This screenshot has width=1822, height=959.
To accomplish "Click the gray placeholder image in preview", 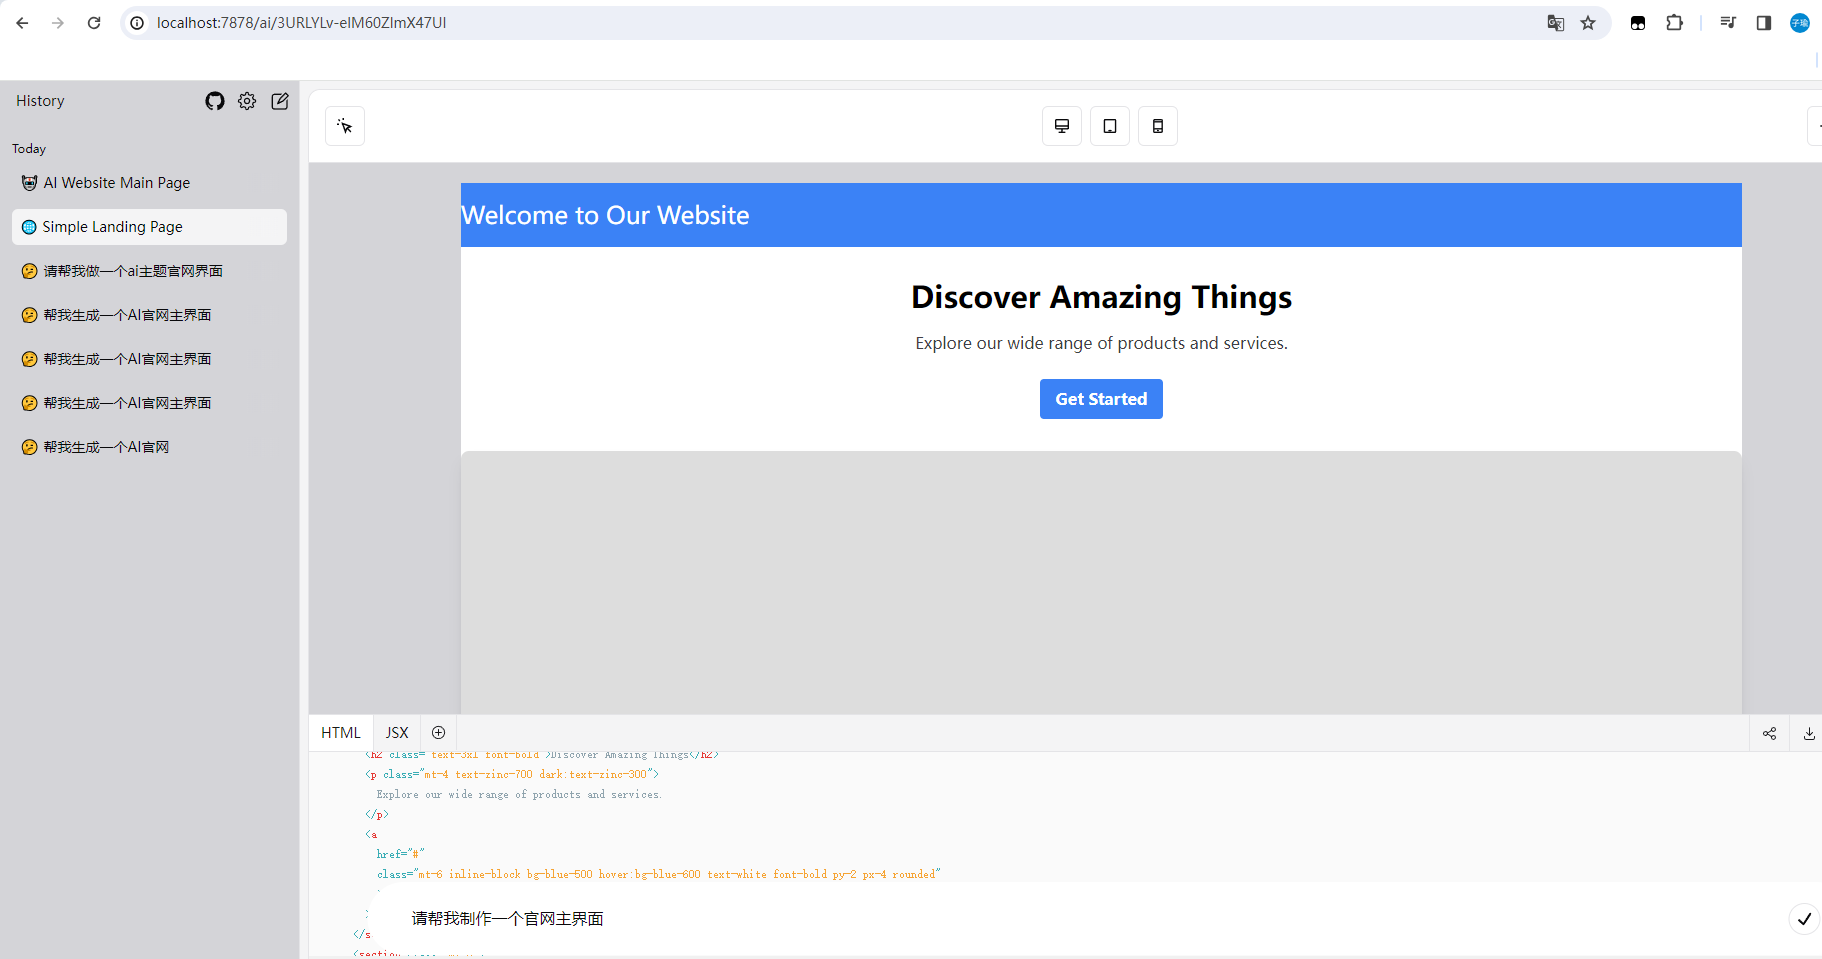I will [1101, 582].
